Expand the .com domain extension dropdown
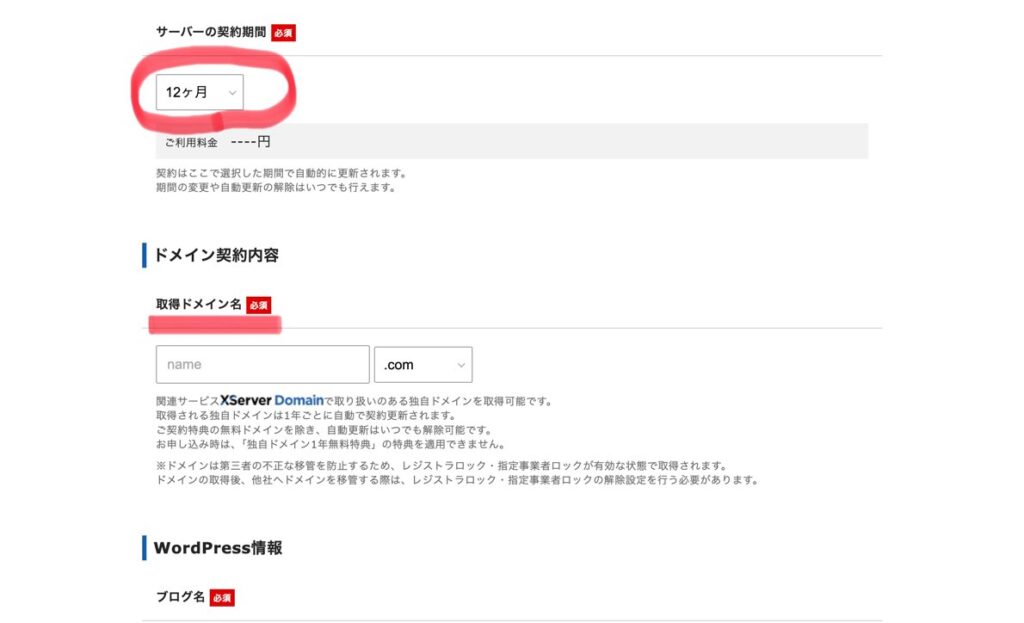1024x623 pixels. point(422,365)
